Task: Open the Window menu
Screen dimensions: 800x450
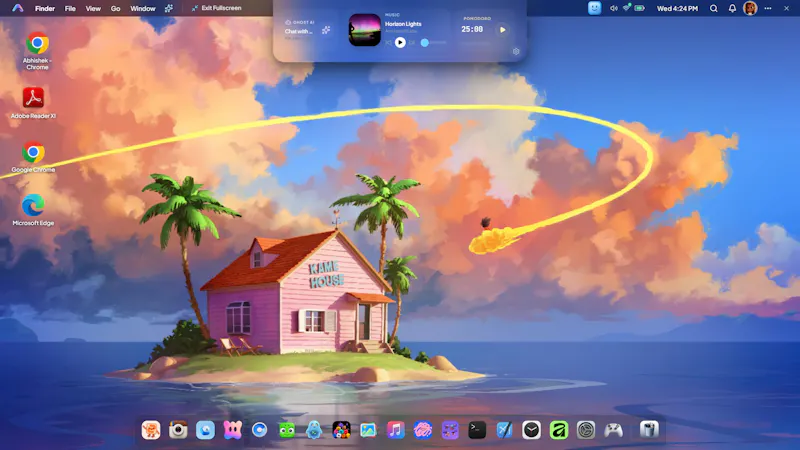Action: coord(142,8)
